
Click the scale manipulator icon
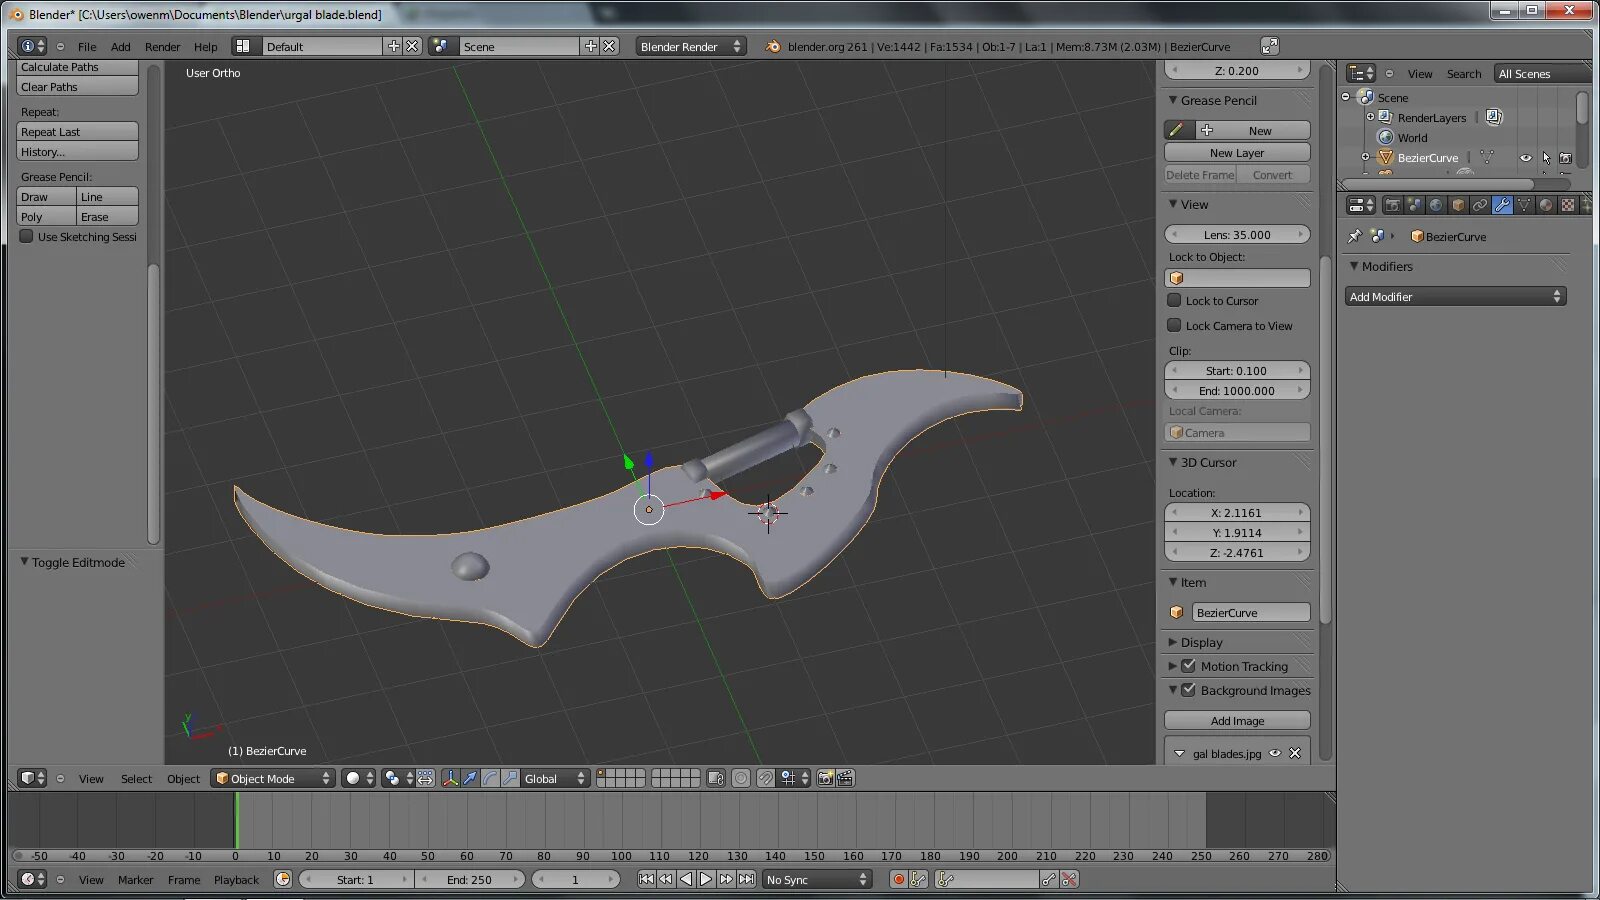[x=510, y=778]
